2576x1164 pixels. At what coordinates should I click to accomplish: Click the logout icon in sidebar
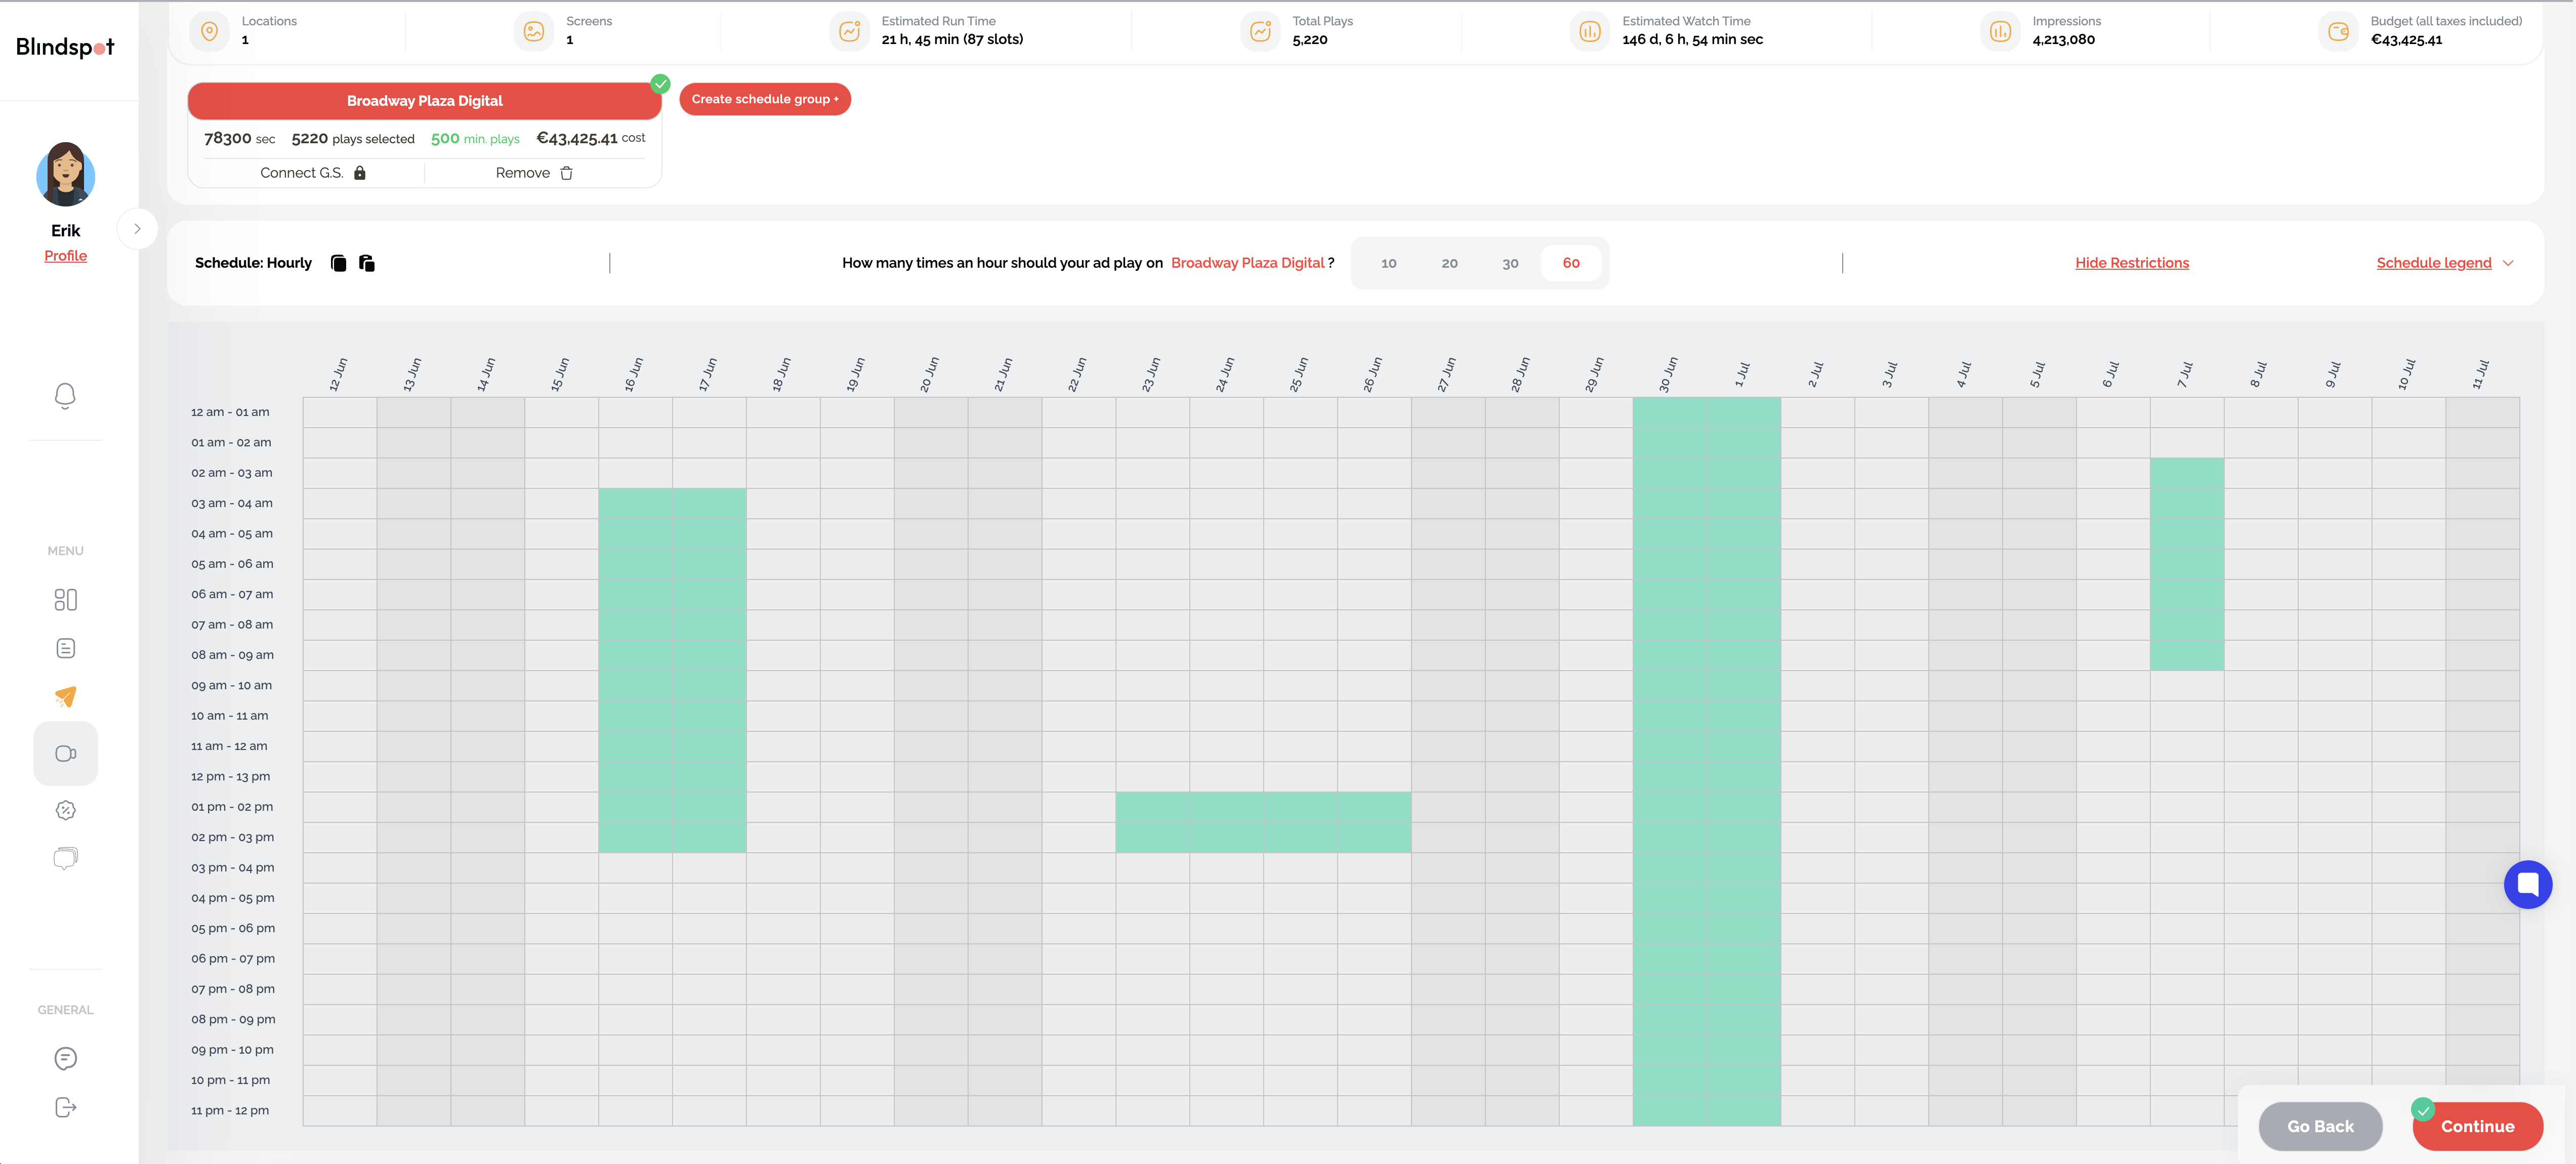(65, 1107)
